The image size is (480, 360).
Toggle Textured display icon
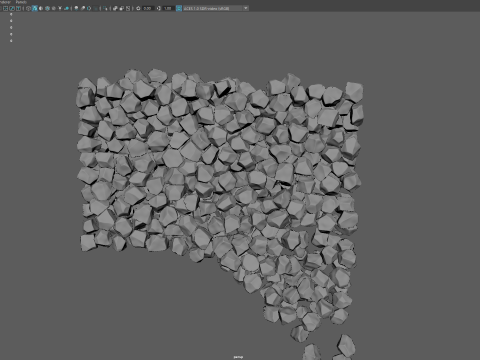coord(54,8)
